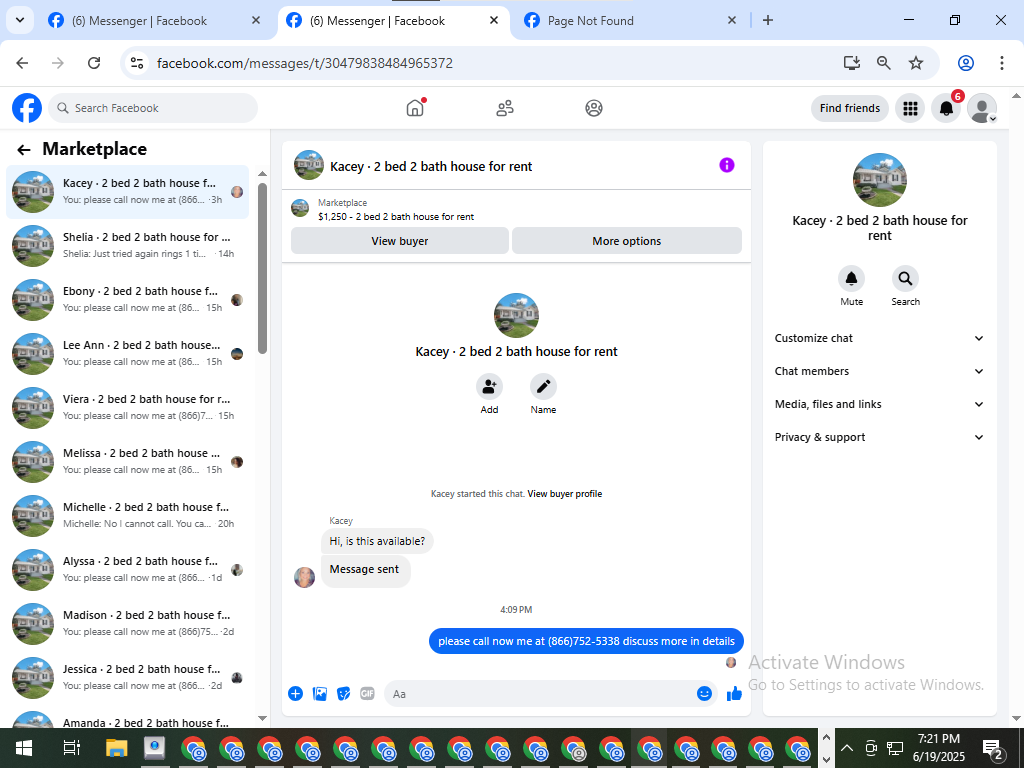Open the account profile avatar menu
The height and width of the screenshot is (768, 1024).
point(982,108)
